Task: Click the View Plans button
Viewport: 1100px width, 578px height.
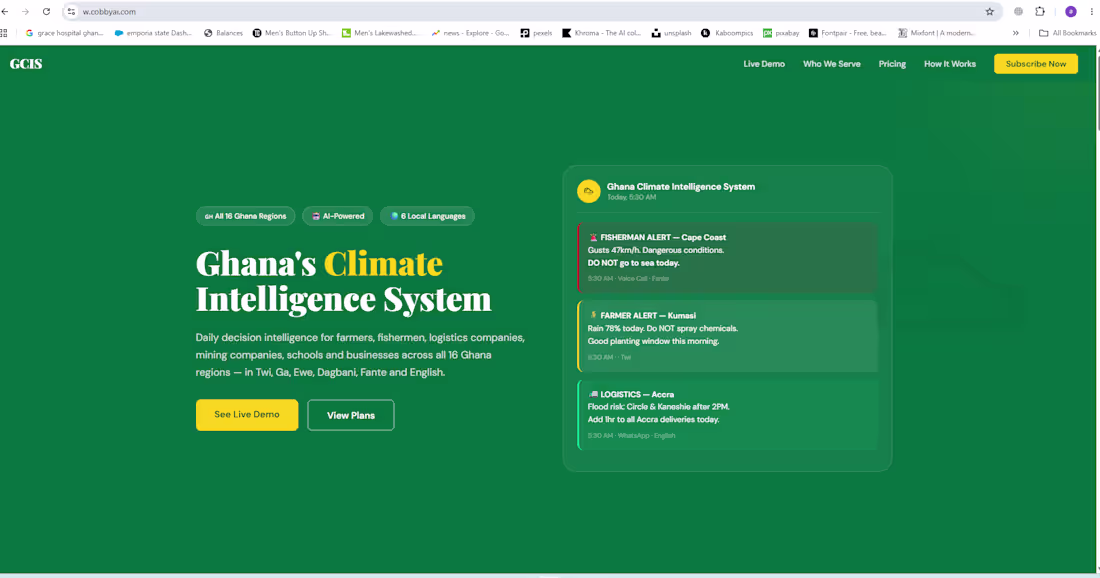Action: (x=351, y=415)
